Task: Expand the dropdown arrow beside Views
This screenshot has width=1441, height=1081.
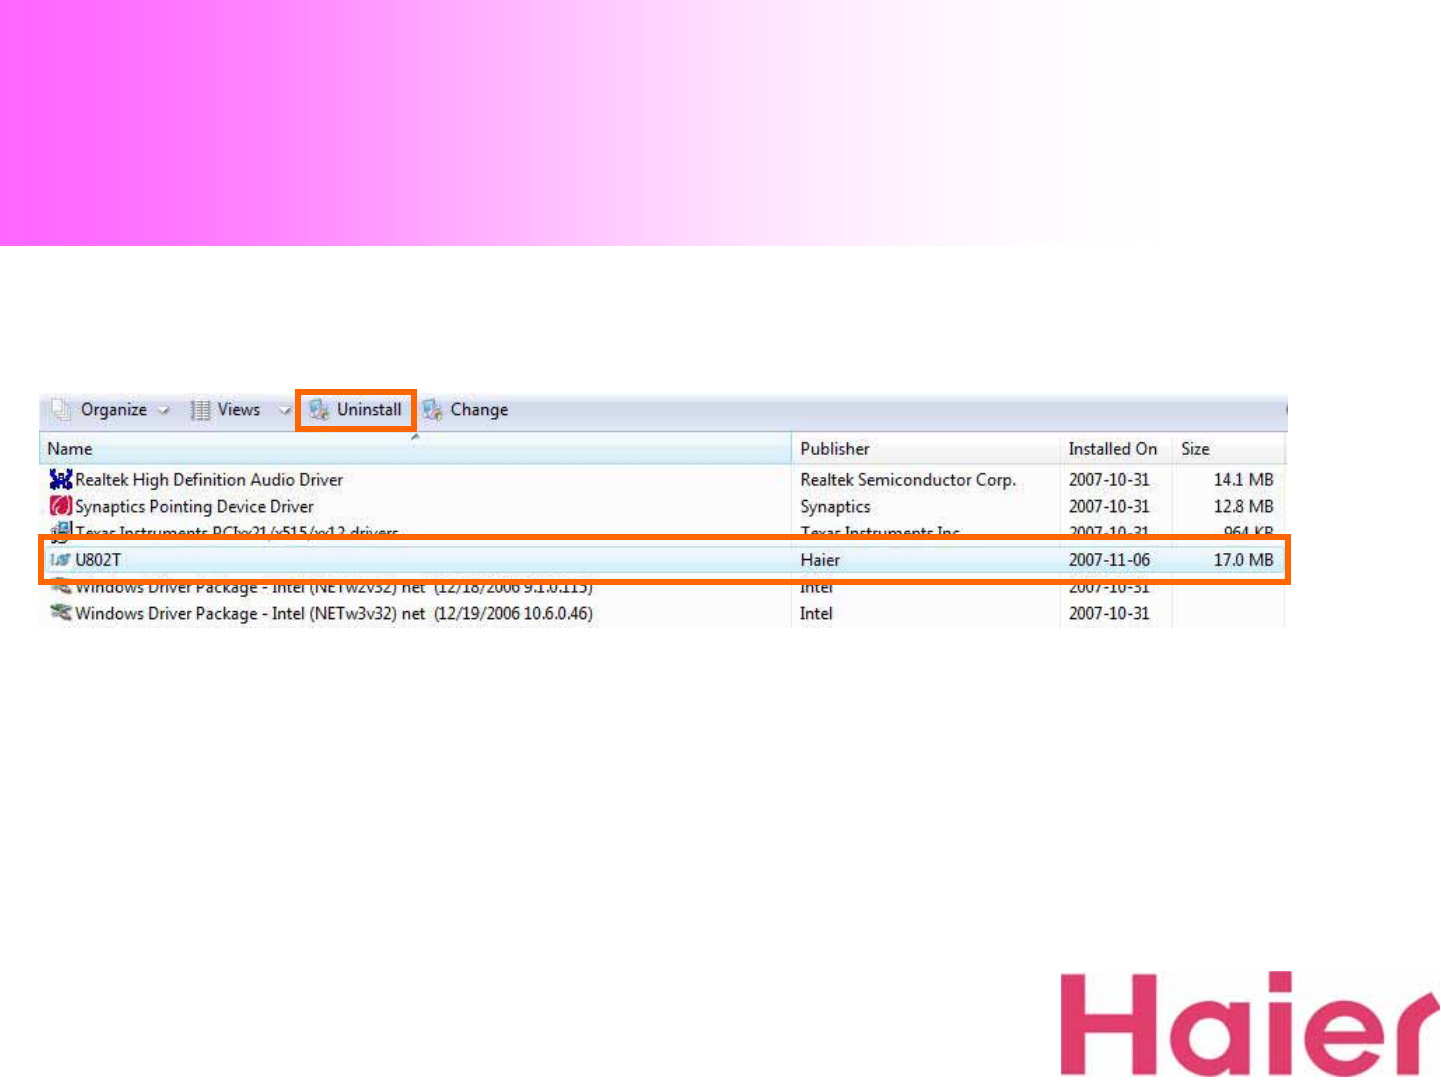Action: point(284,410)
